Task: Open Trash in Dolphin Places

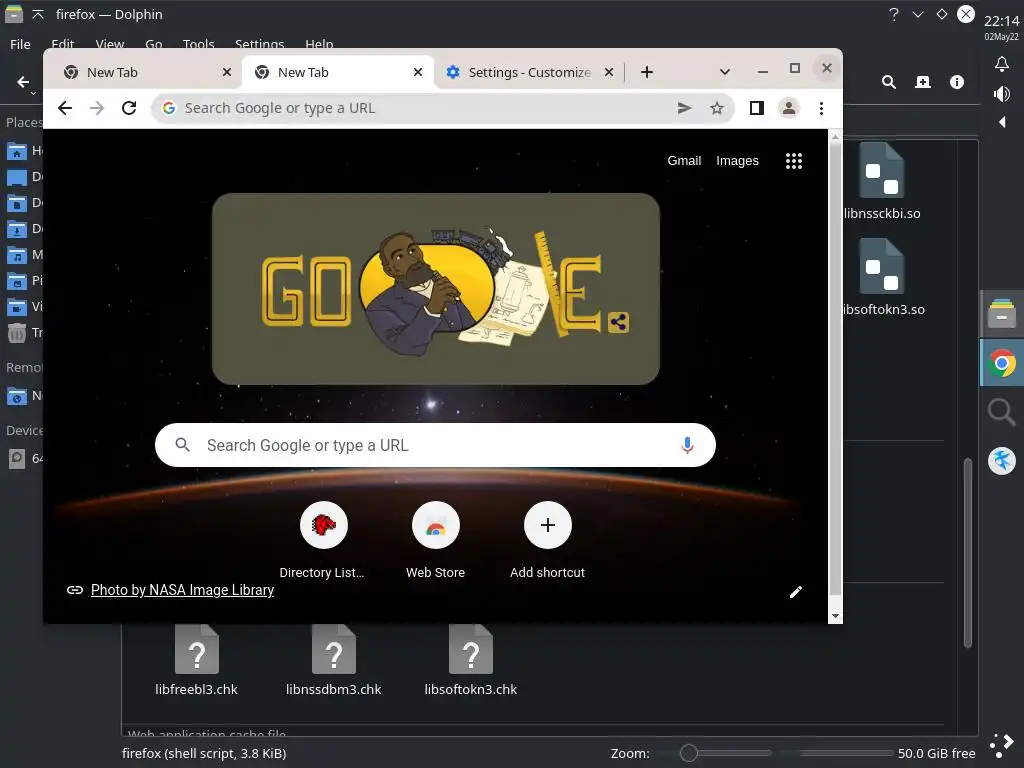Action: coord(24,333)
